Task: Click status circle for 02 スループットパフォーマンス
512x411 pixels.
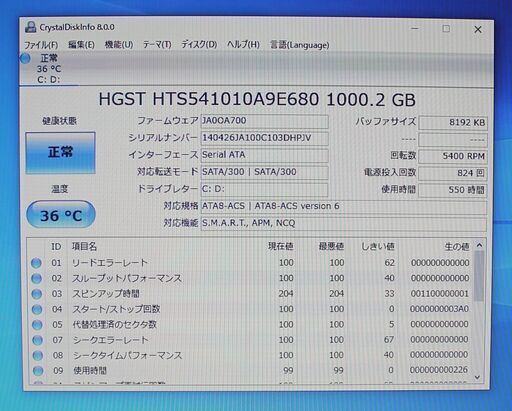Action: point(36,278)
